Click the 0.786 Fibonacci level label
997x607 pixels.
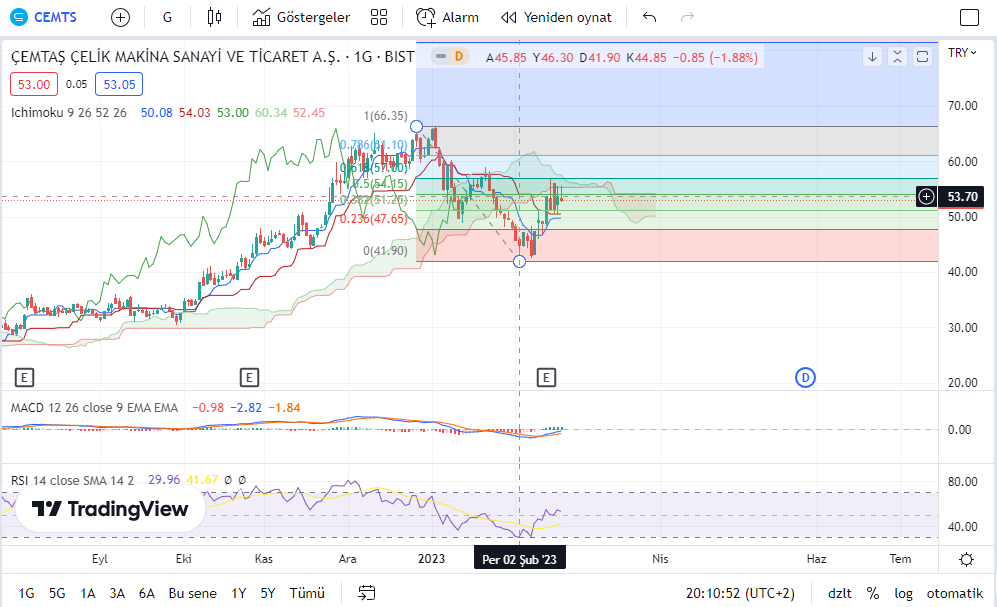373,145
